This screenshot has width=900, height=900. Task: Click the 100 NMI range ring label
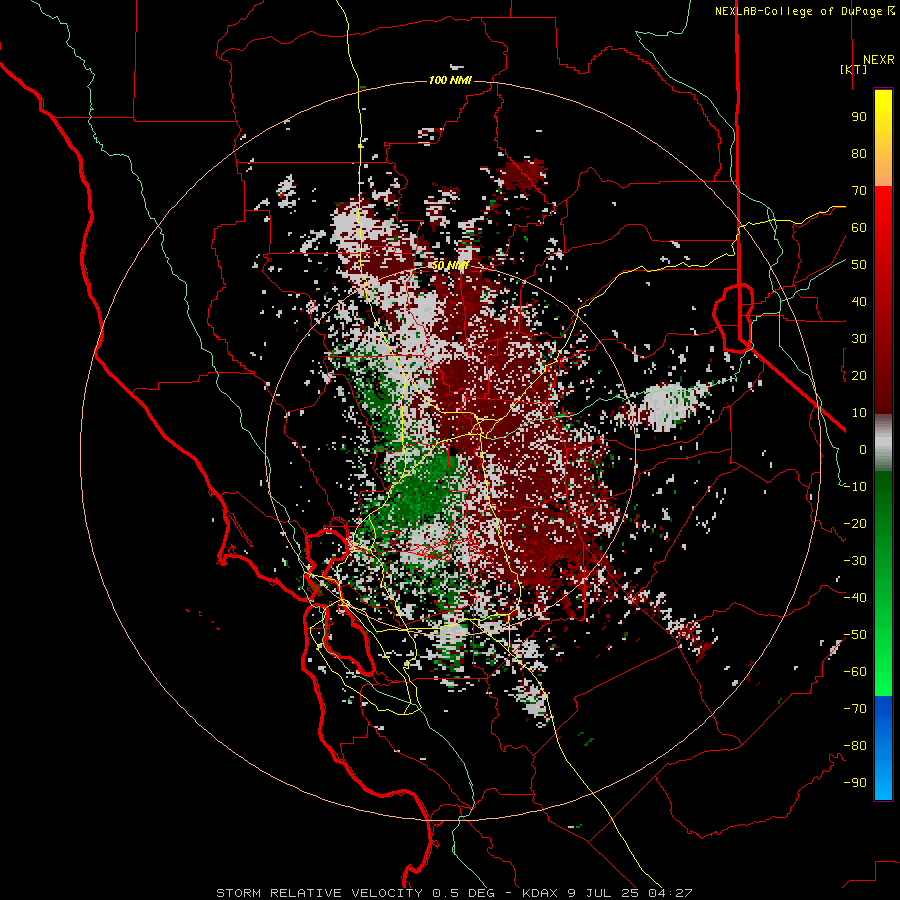coord(451,80)
